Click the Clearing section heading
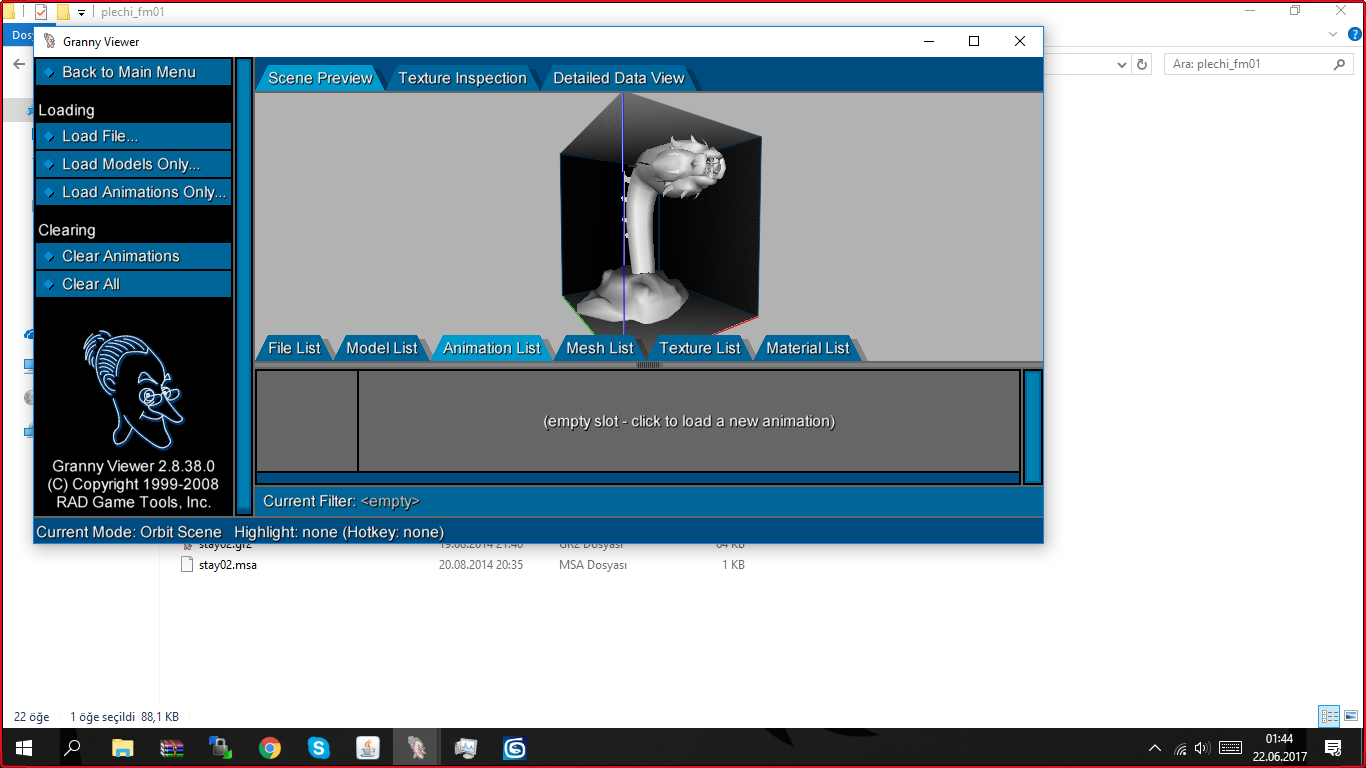Screen dimensions: 1366x768 [x=67, y=230]
